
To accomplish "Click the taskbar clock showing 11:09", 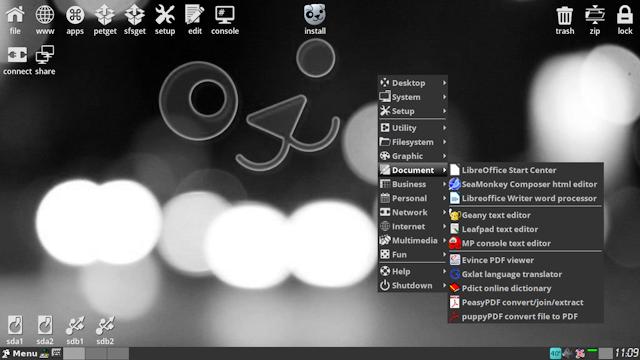I will coord(627,353).
